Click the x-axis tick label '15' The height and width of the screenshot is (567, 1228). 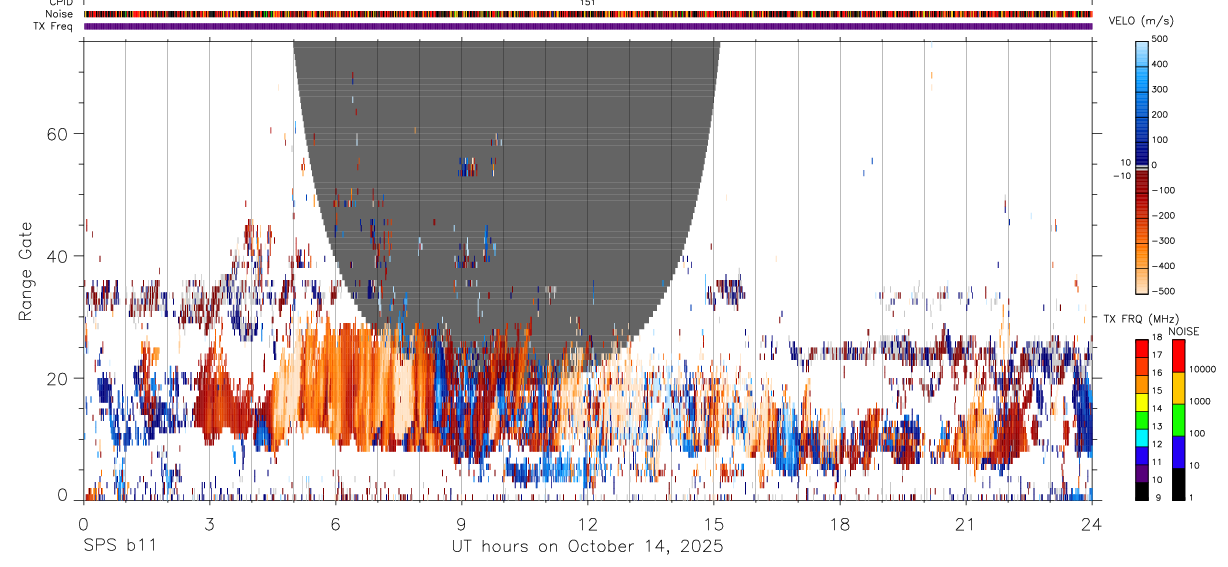(714, 524)
